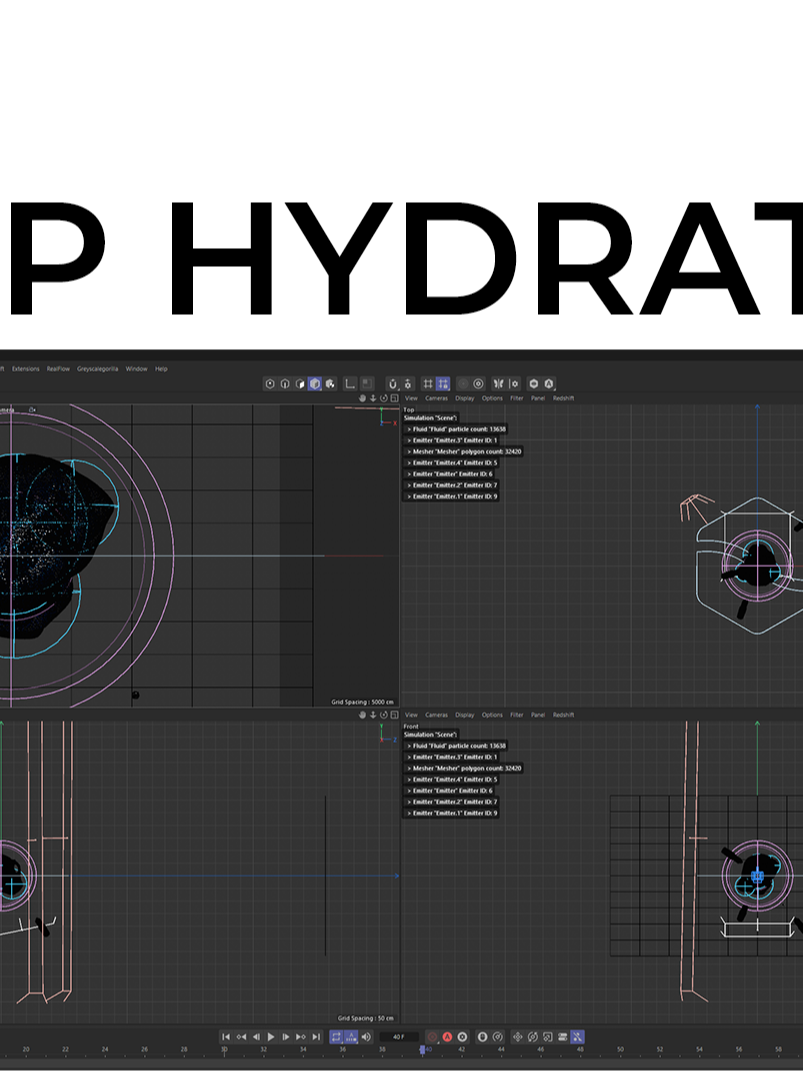Click the current frame field showing 40 F
The image size is (803, 1071).
[x=399, y=1037]
